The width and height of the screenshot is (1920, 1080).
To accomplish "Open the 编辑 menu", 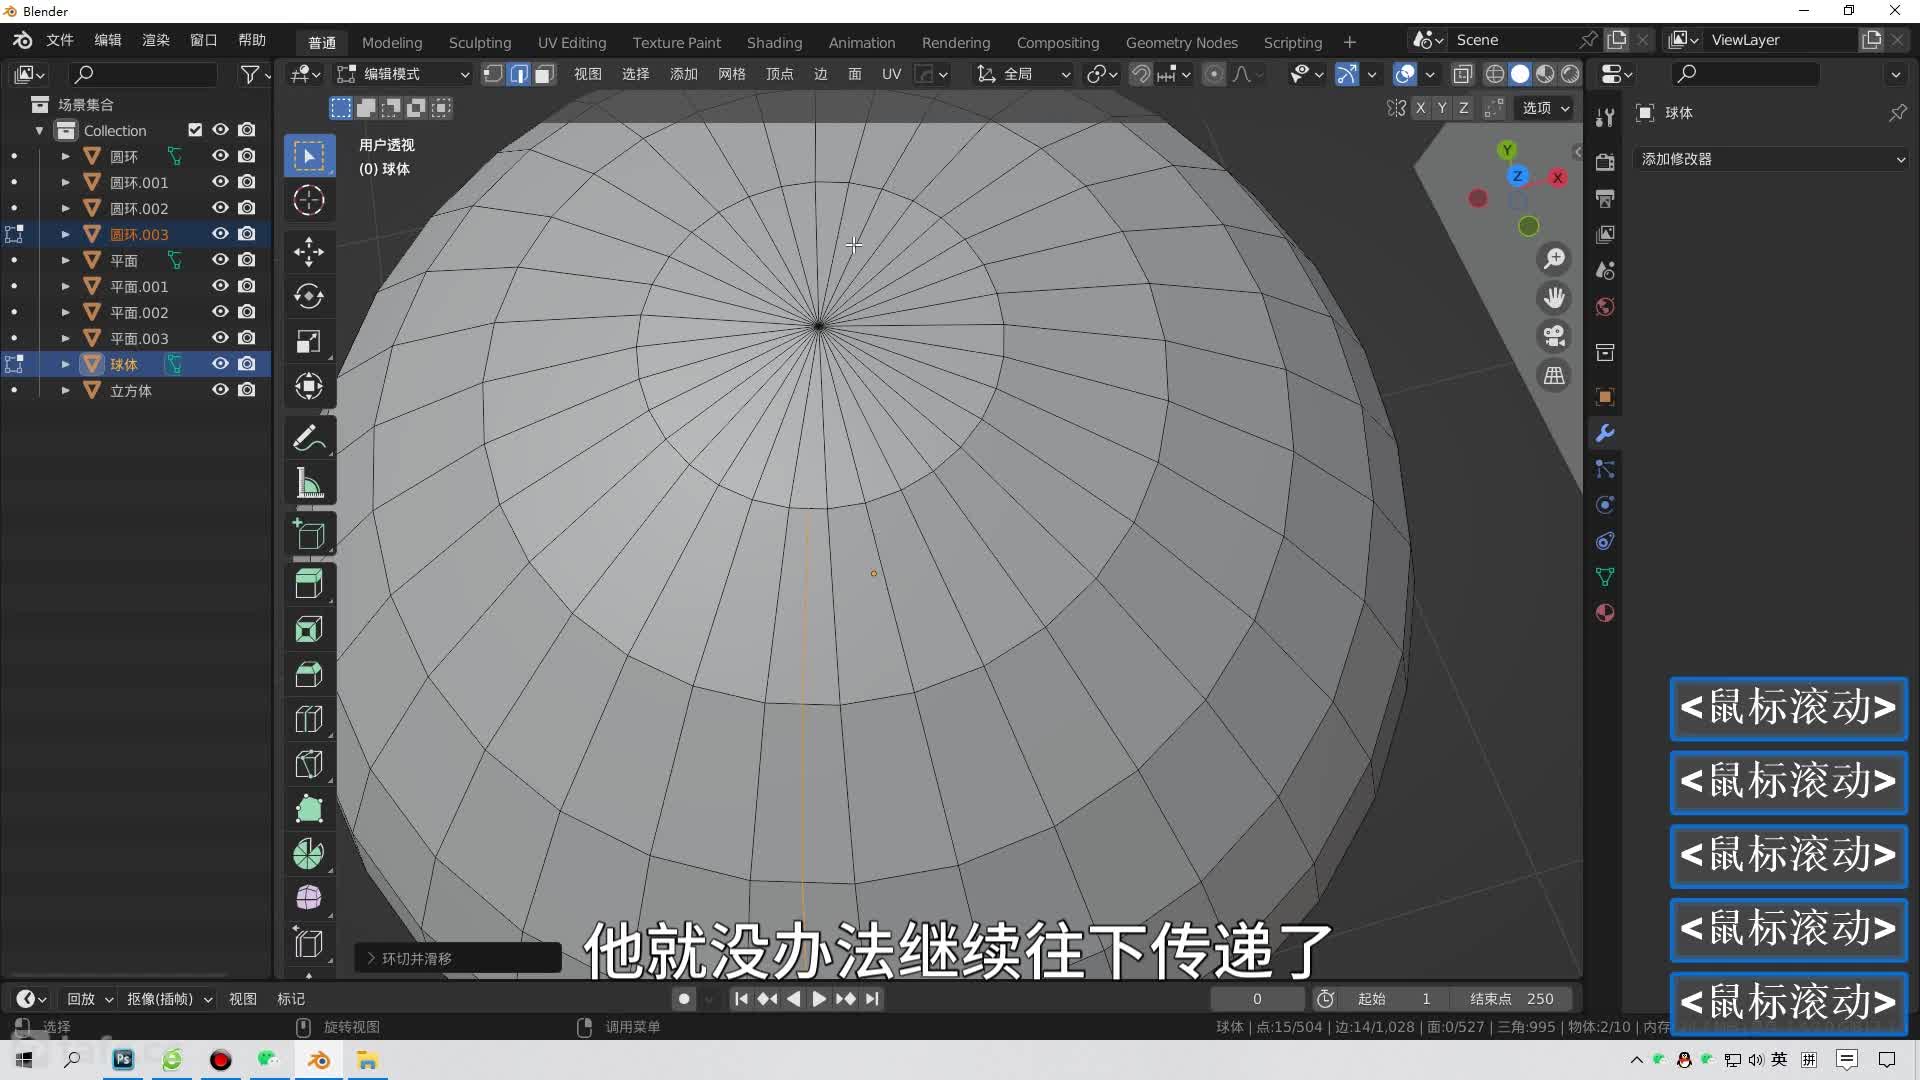I will click(108, 41).
